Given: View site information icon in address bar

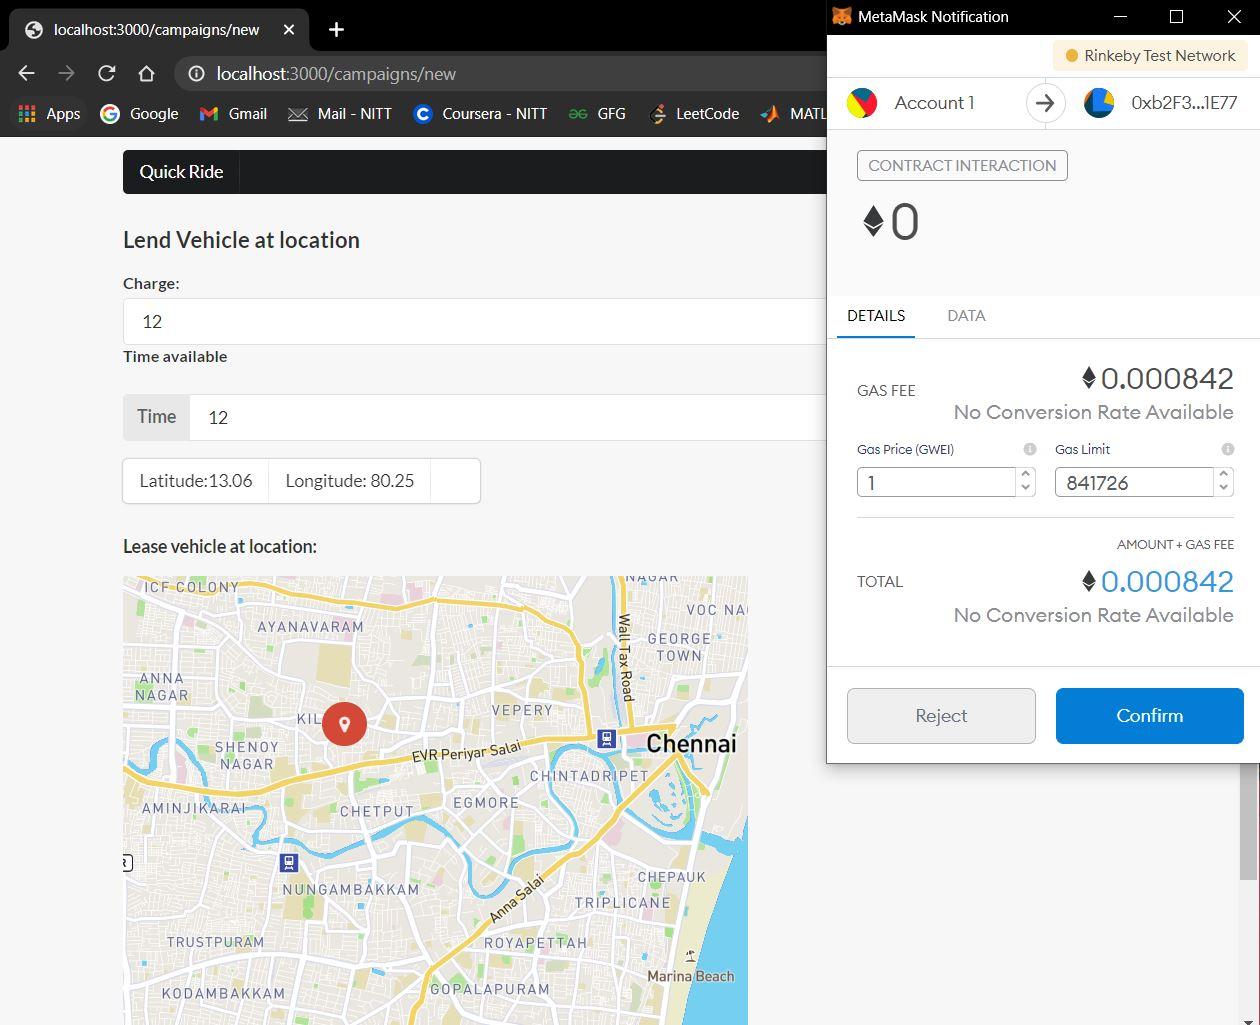Looking at the screenshot, I should pos(197,73).
